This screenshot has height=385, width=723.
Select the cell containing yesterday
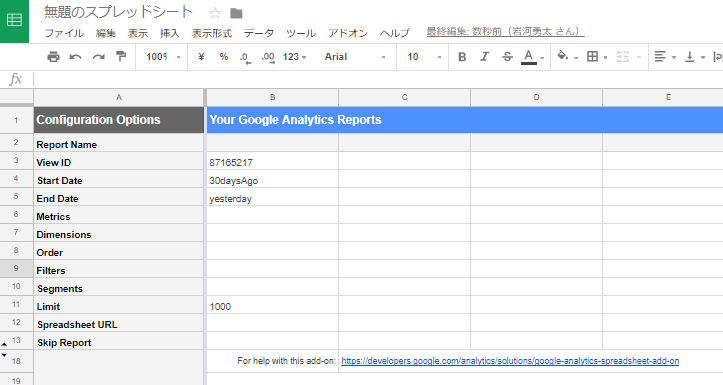[x=273, y=198]
